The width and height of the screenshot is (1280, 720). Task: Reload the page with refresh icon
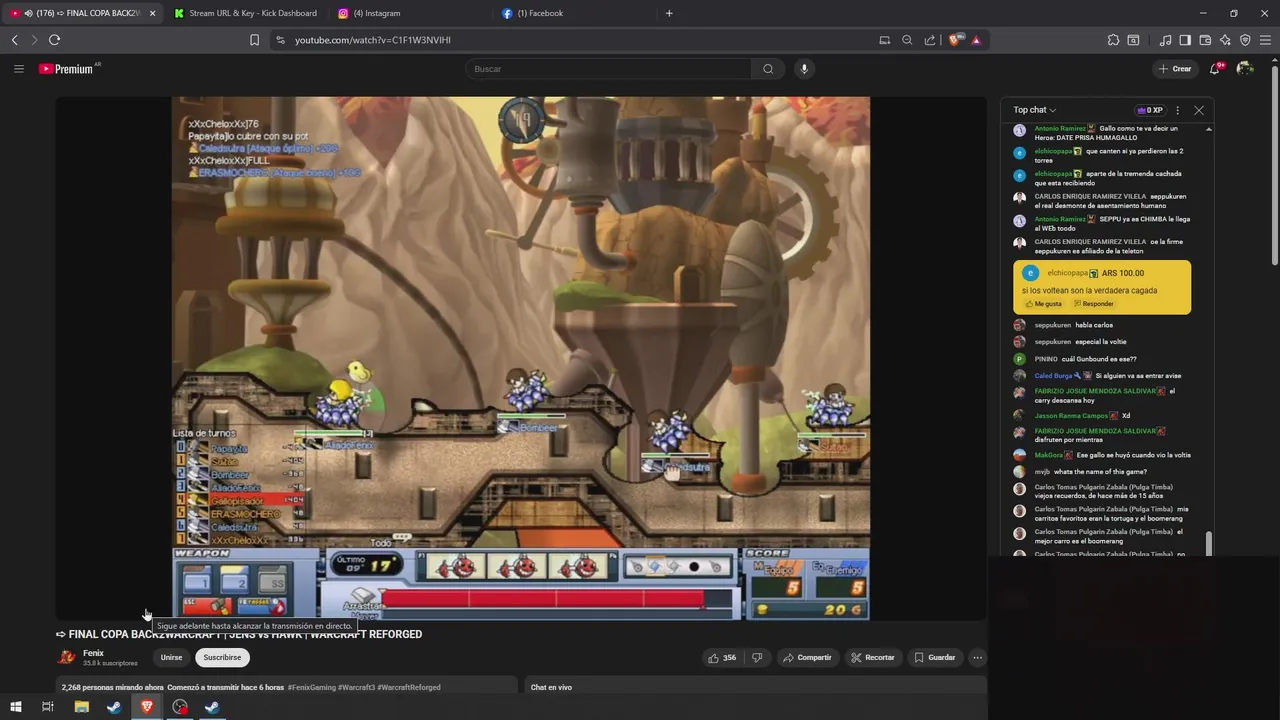pyautogui.click(x=54, y=40)
